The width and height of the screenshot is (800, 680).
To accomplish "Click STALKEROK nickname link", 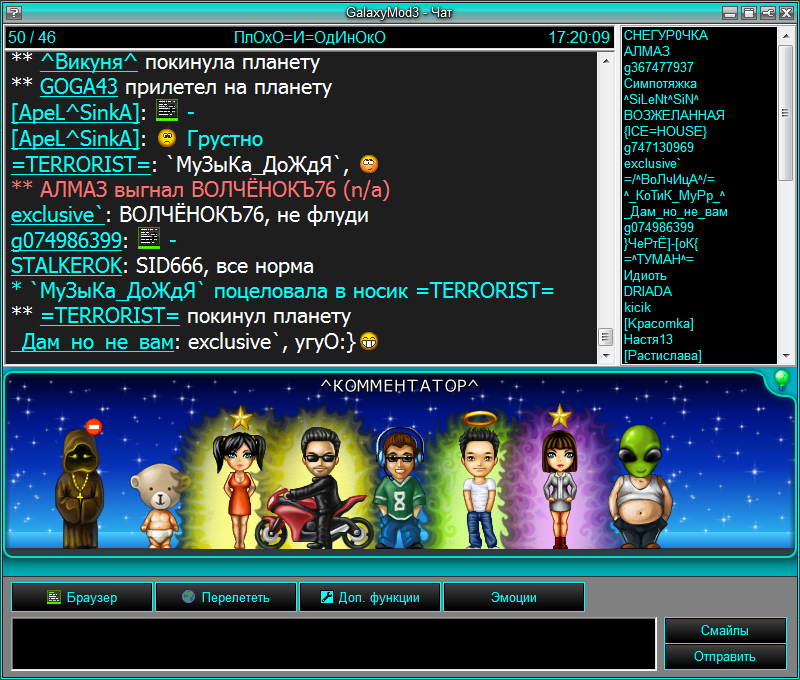I will pyautogui.click(x=66, y=266).
